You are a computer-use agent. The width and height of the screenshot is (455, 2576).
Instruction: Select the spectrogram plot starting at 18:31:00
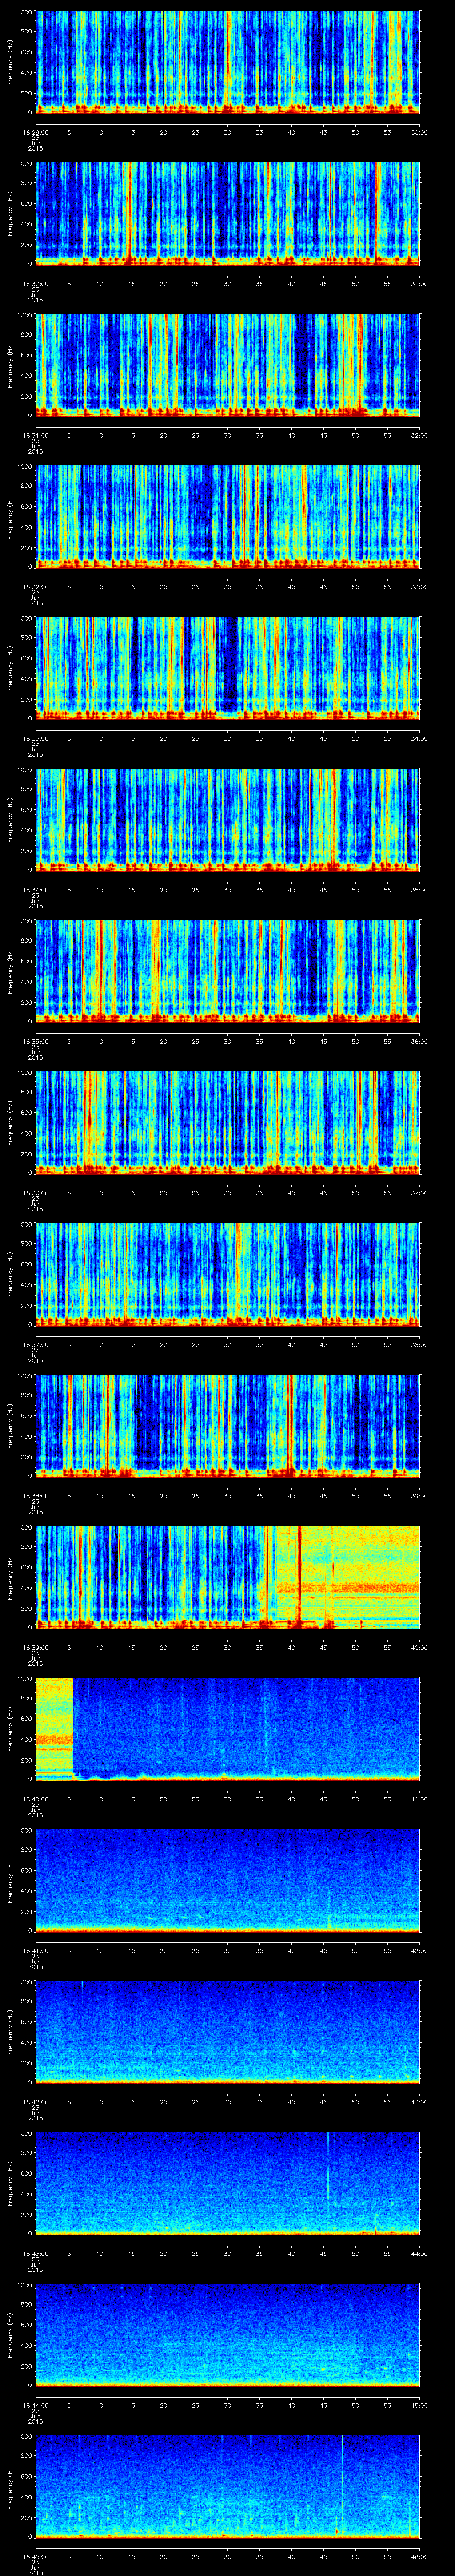tap(227, 366)
